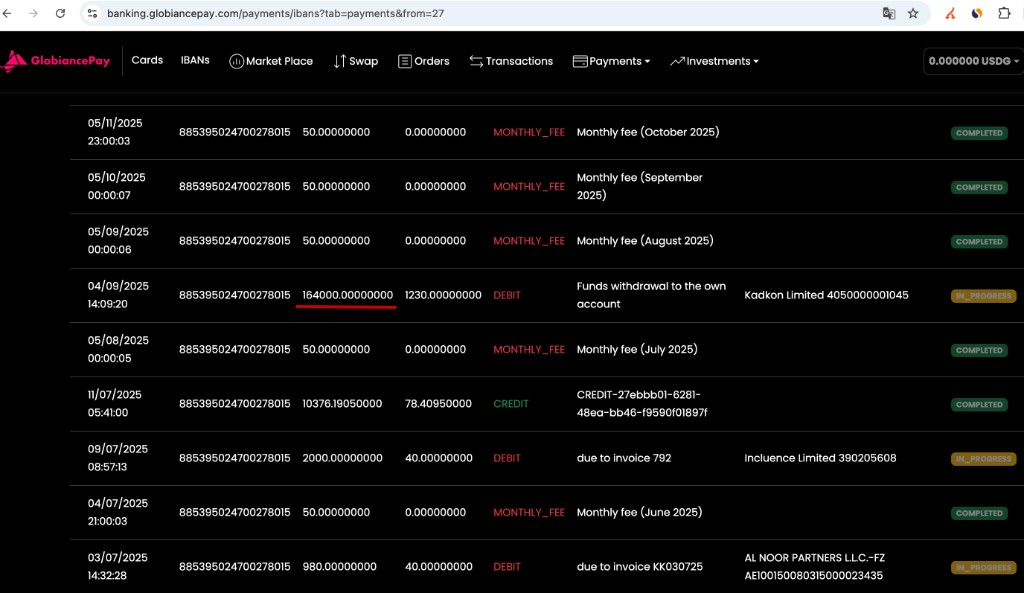Click 'Monthly fee (October 2025)' description

click(x=648, y=132)
